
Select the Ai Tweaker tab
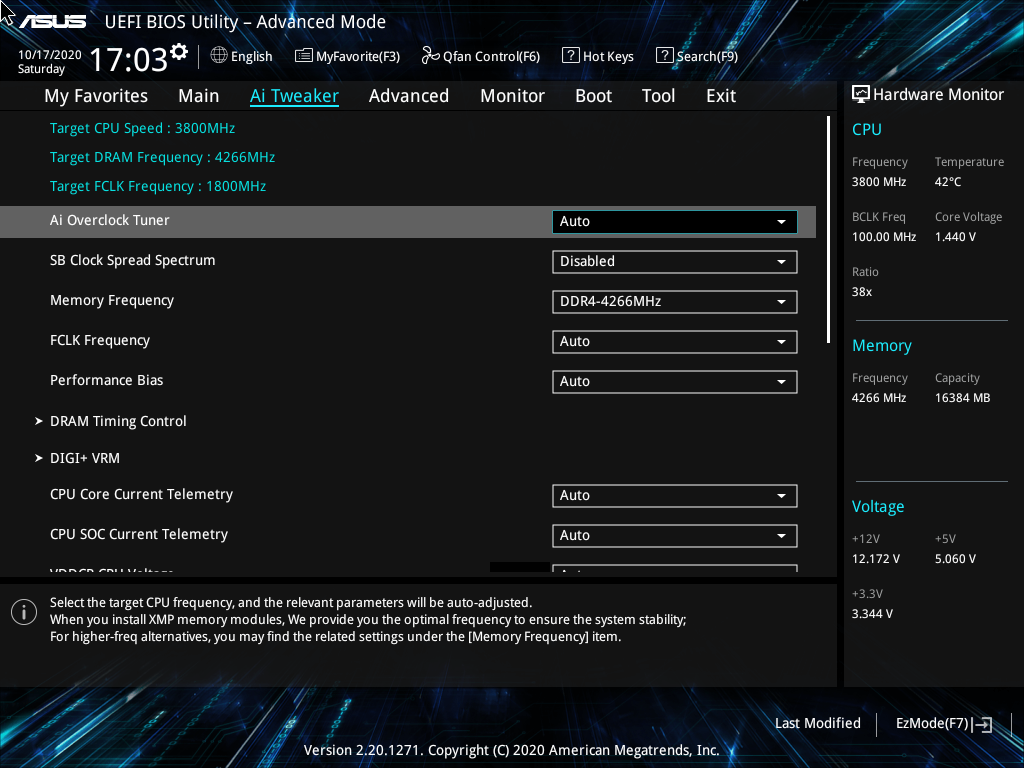pyautogui.click(x=294, y=96)
